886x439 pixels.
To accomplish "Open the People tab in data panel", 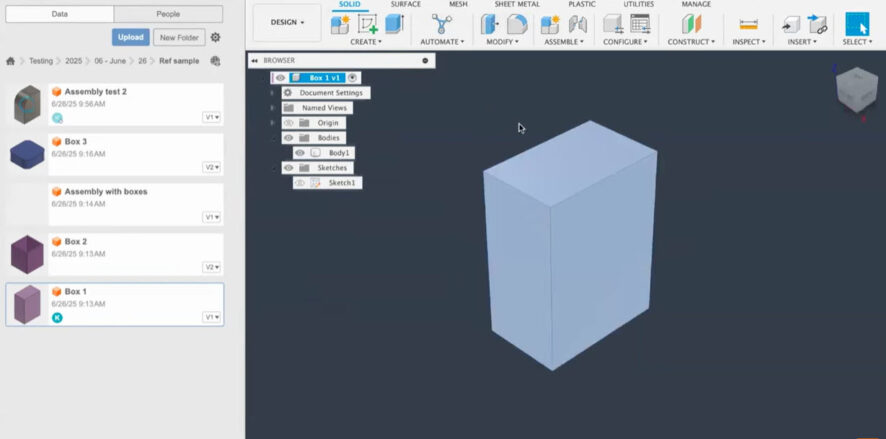I will [168, 14].
